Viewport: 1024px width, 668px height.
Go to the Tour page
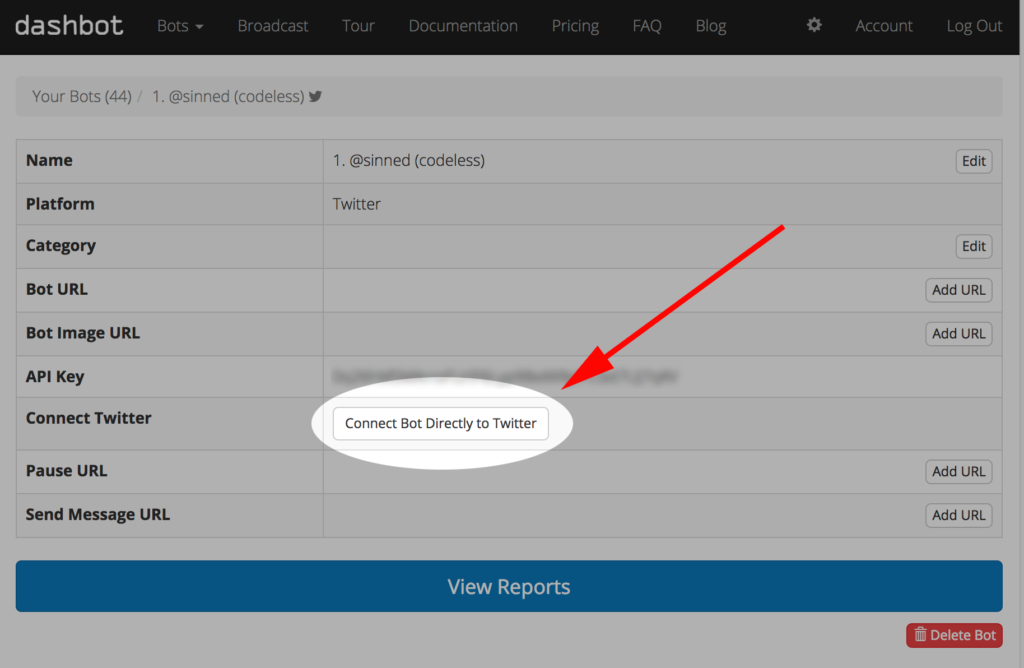click(x=358, y=26)
